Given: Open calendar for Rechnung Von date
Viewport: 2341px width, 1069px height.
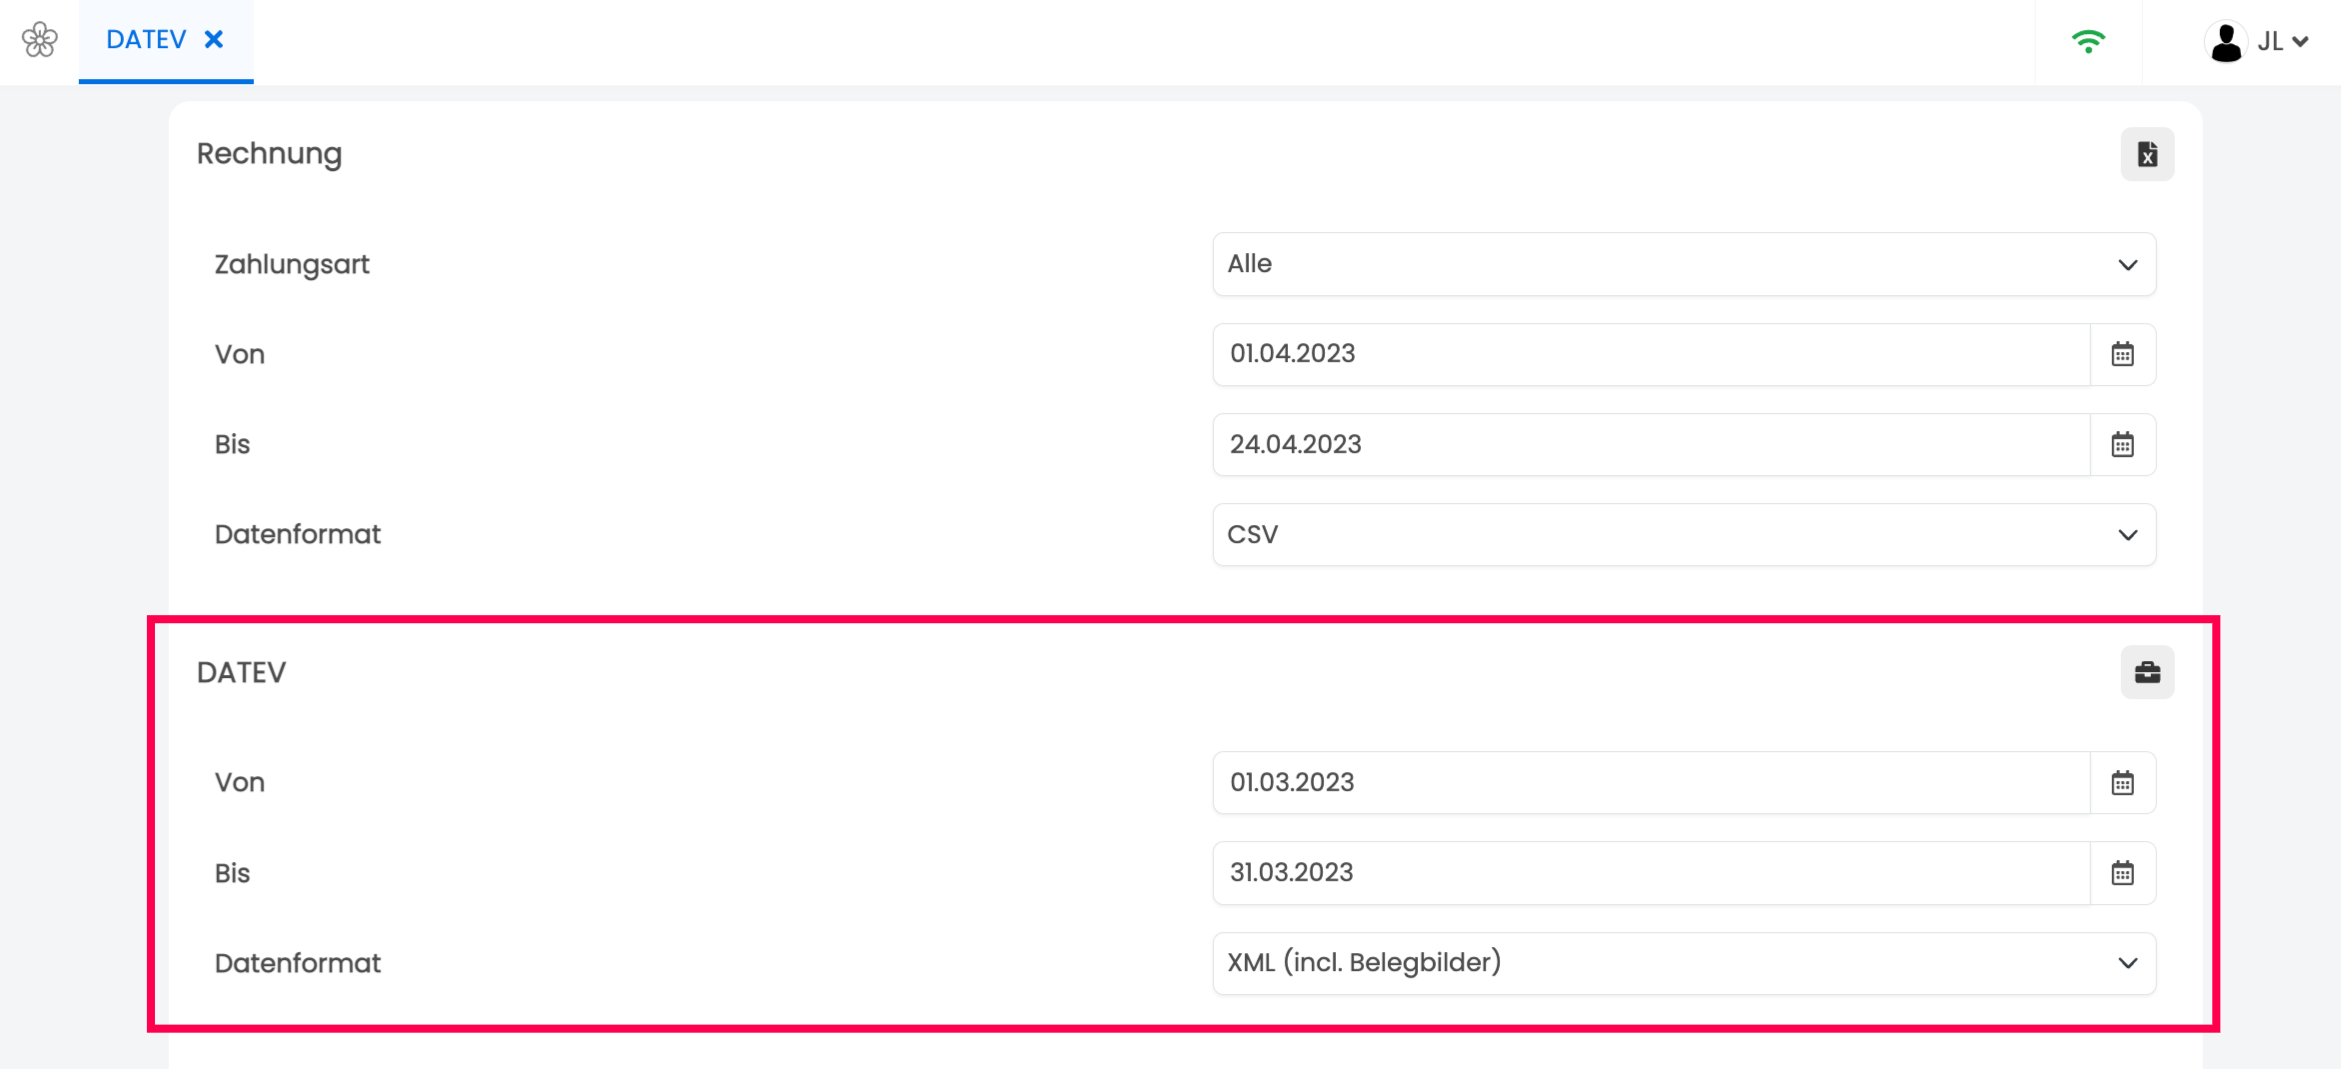Looking at the screenshot, I should click(2123, 354).
